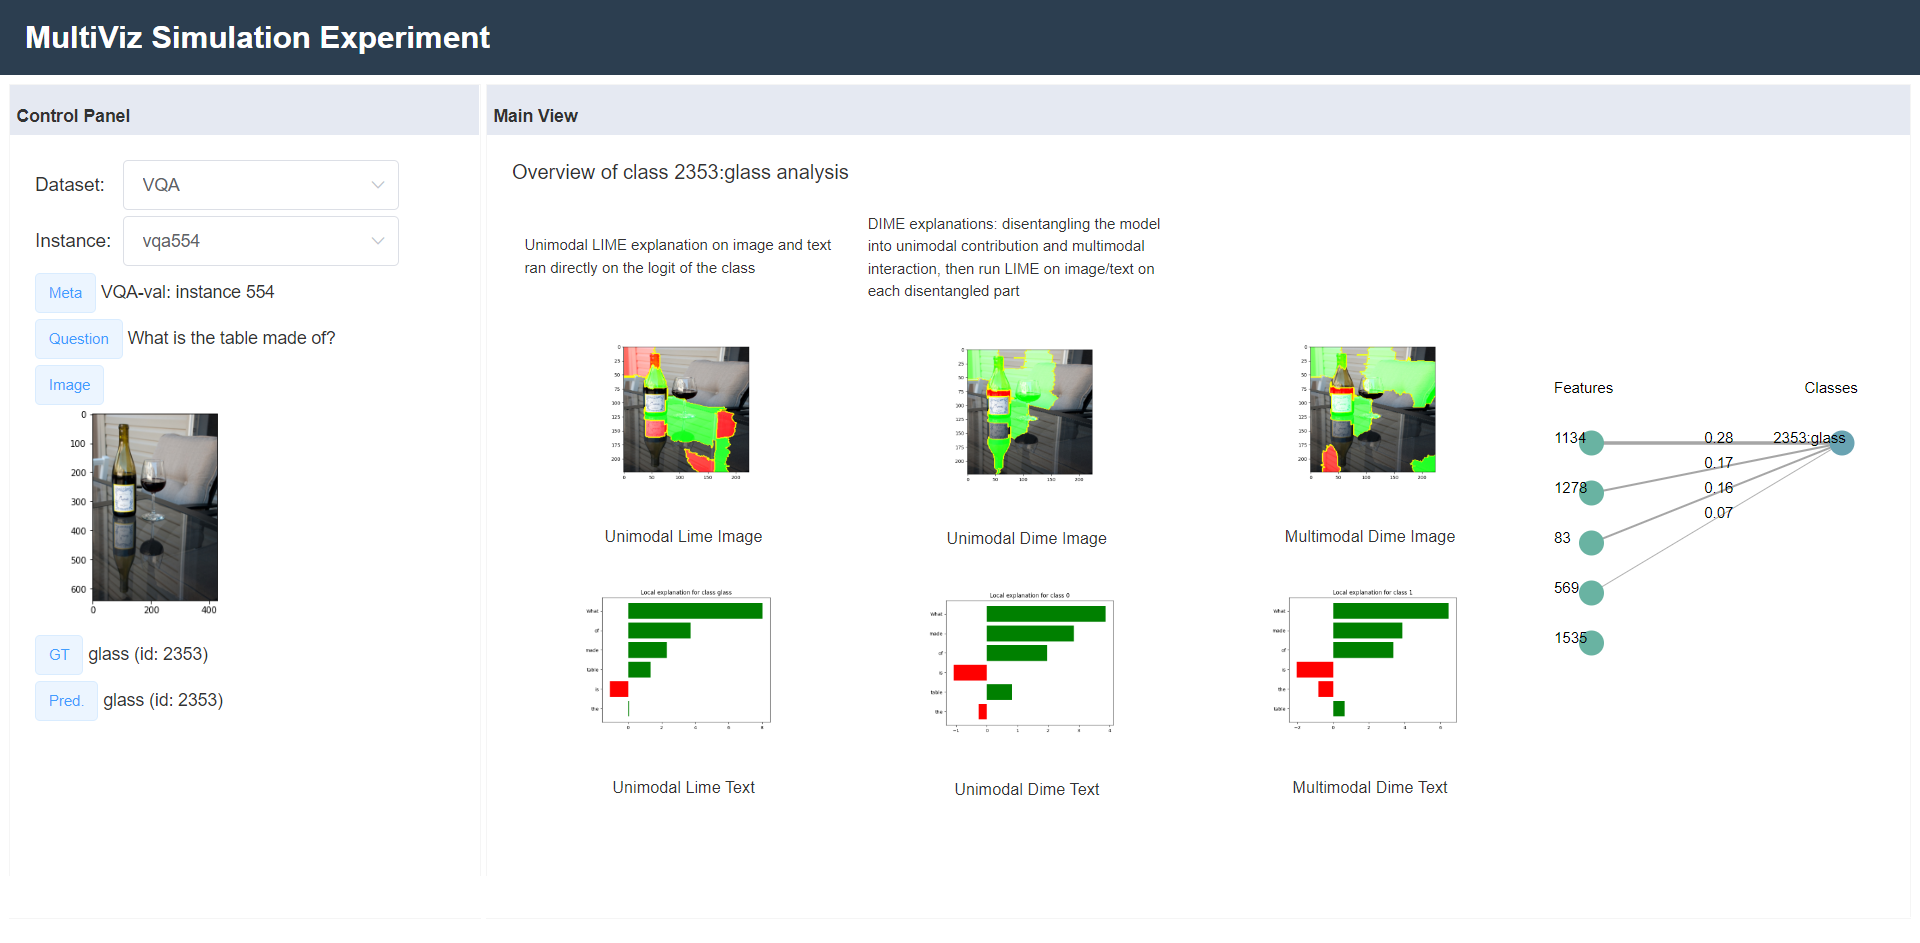
Task: Click the Meta tag label
Action: (65, 293)
